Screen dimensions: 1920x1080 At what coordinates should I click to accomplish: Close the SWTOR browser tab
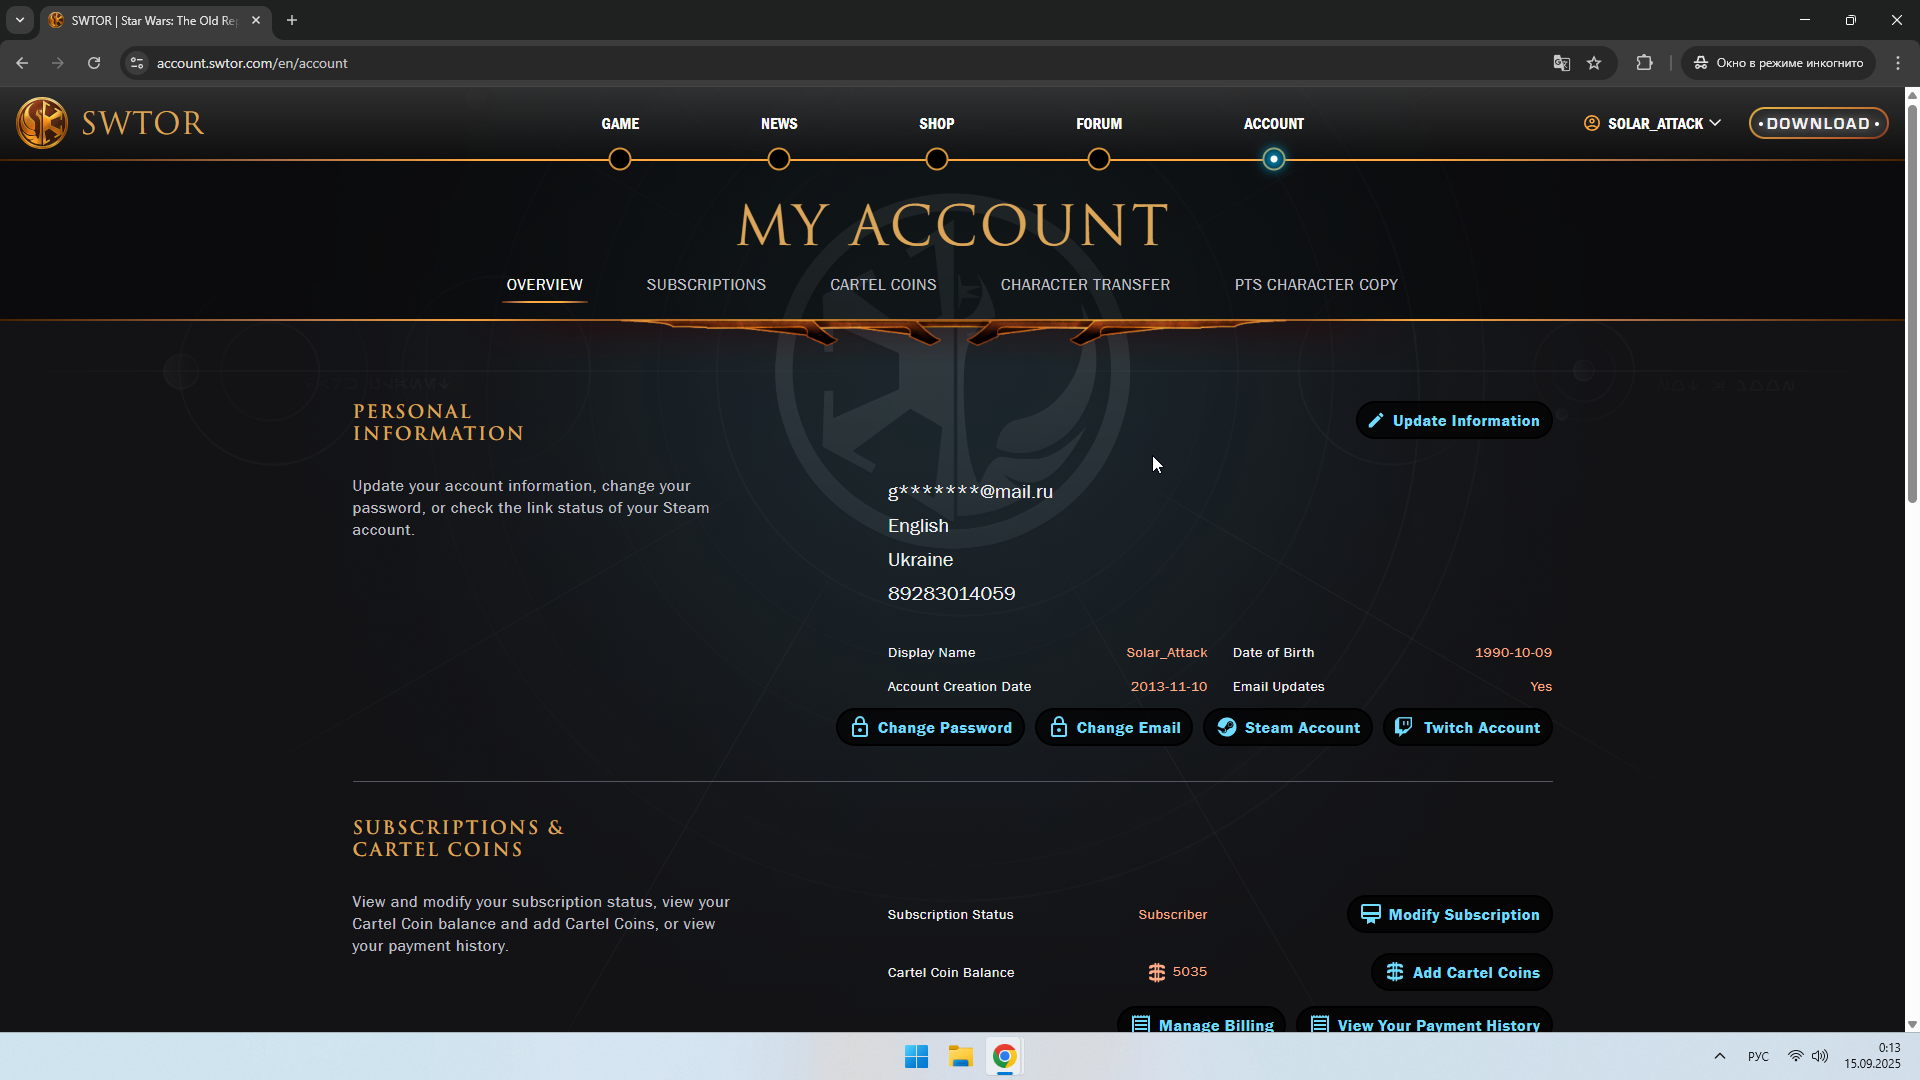coord(256,20)
